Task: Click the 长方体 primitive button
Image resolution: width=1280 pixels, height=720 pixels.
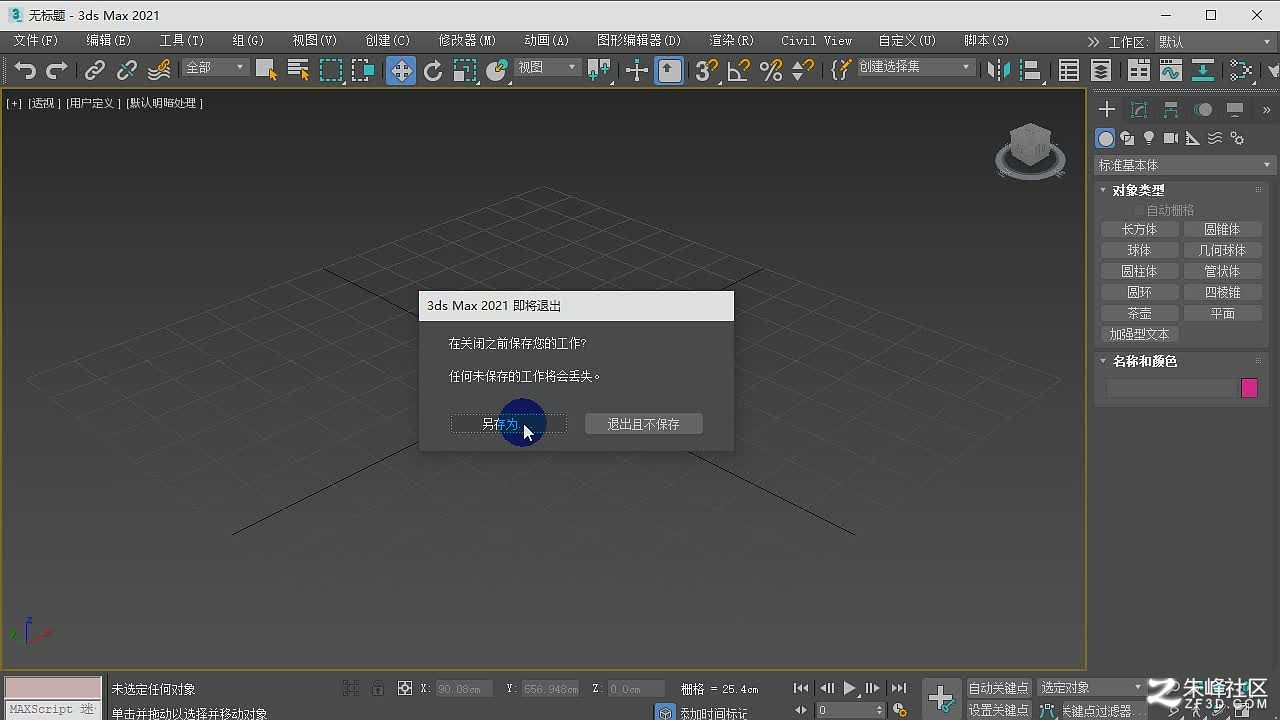Action: pyautogui.click(x=1139, y=229)
